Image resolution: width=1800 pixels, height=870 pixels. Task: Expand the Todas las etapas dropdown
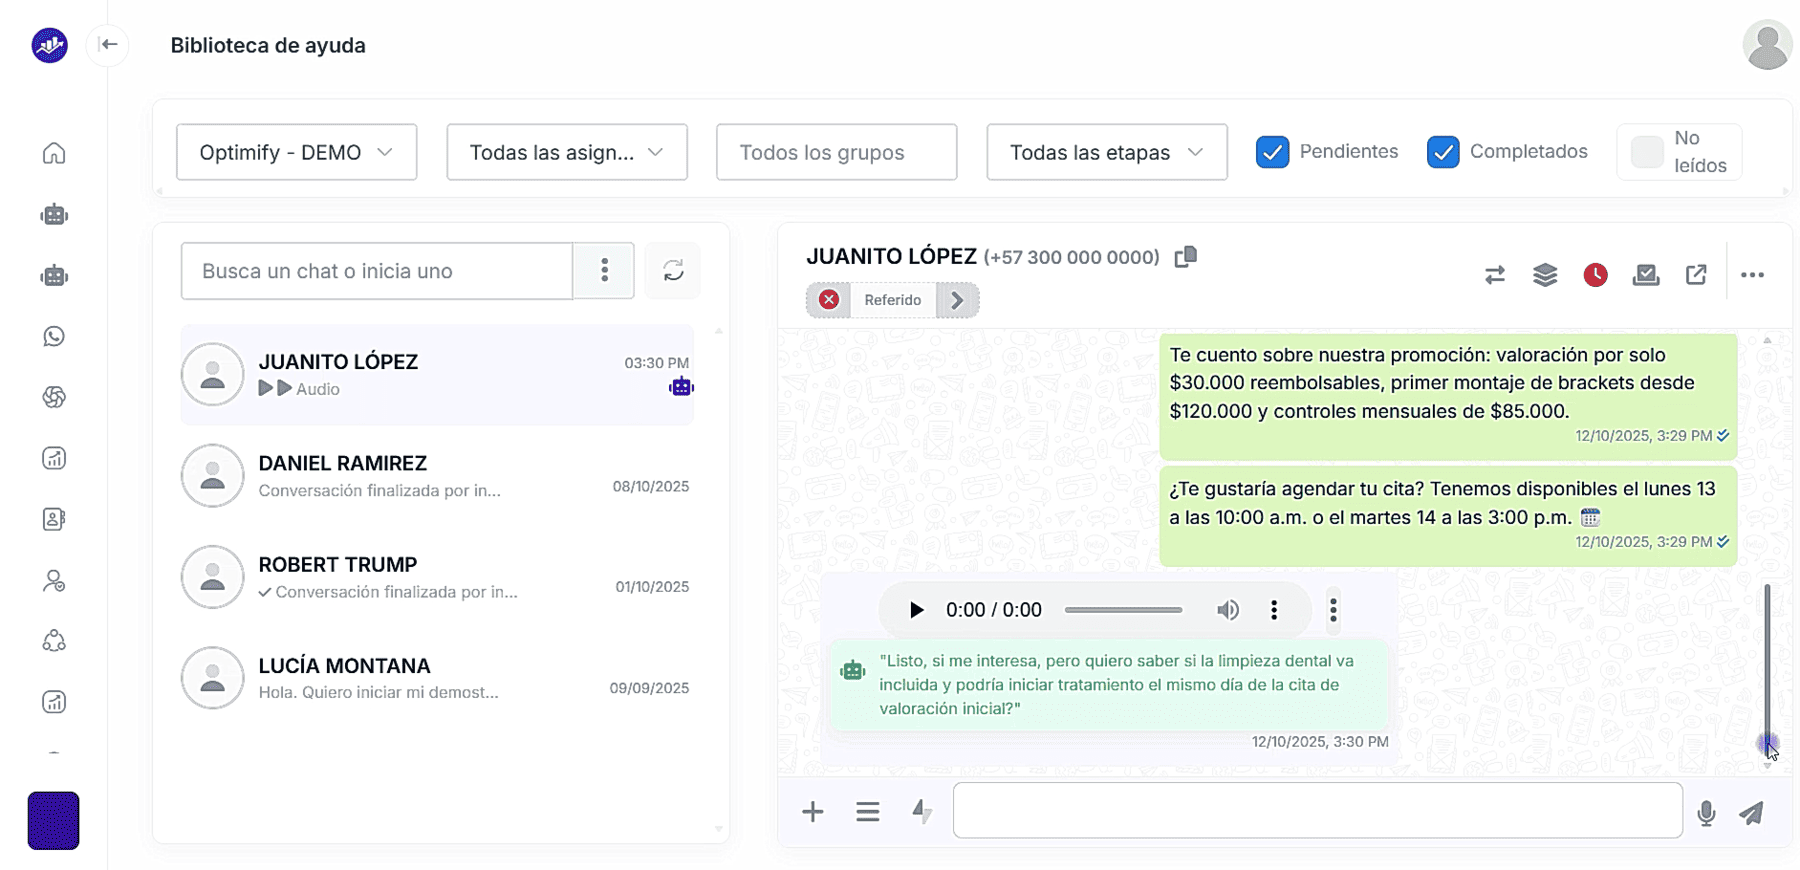click(1106, 152)
